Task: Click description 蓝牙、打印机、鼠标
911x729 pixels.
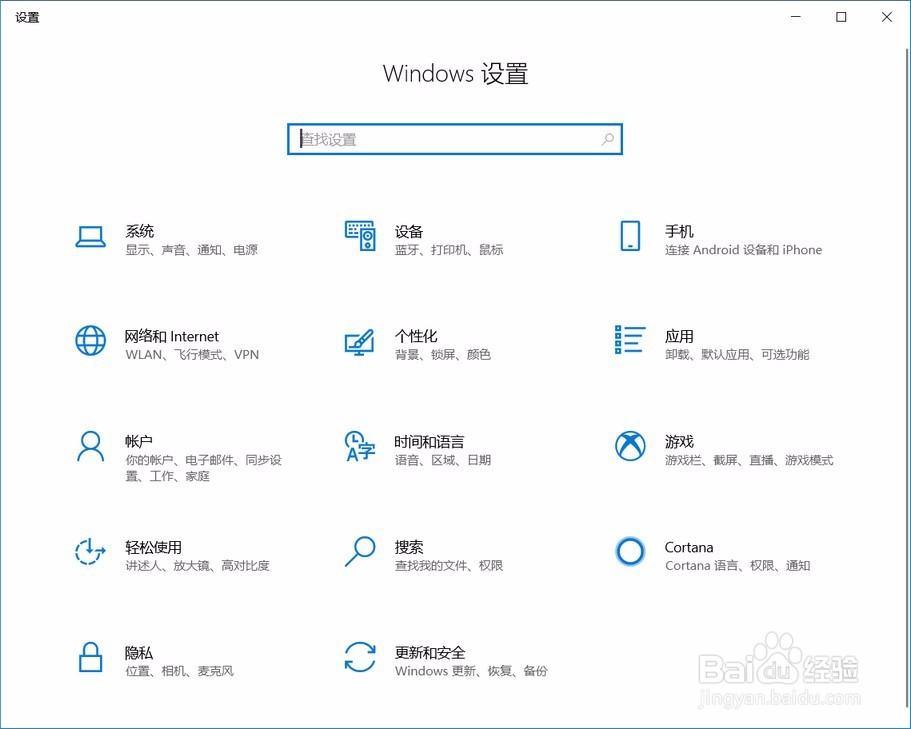Action: (449, 250)
